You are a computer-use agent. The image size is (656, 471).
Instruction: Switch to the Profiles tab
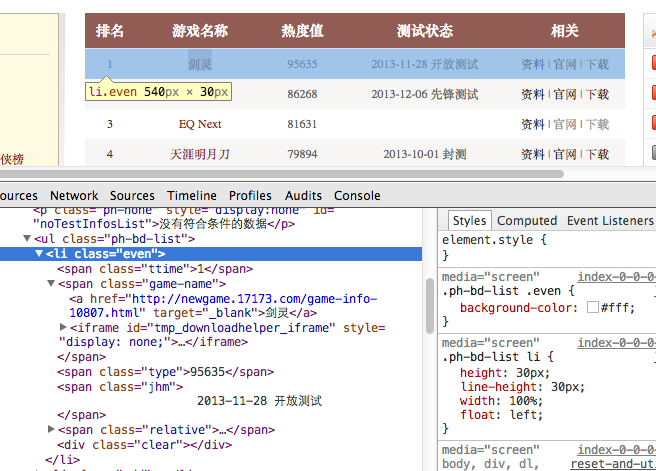[x=250, y=195]
